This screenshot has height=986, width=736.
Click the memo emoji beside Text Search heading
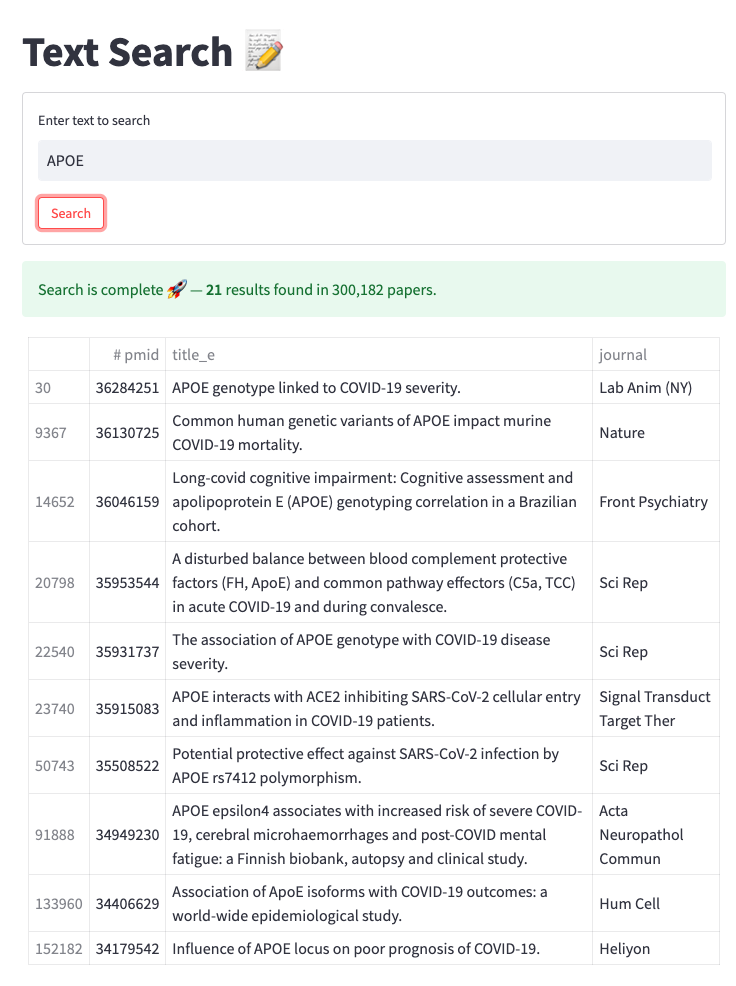pos(259,52)
